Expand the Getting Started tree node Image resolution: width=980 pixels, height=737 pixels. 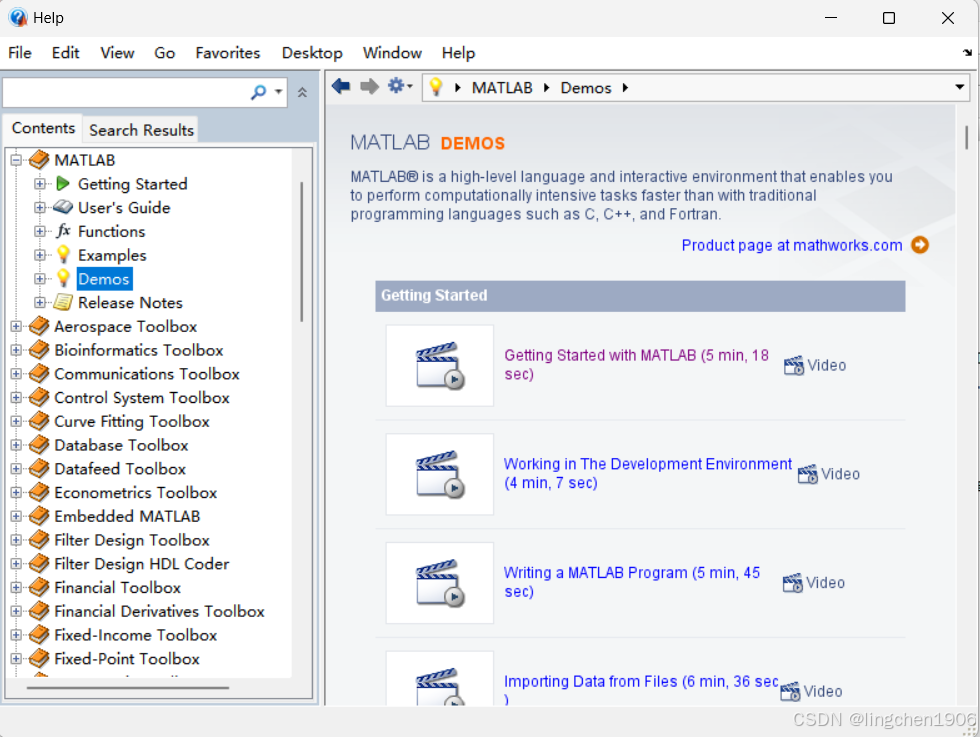39,184
